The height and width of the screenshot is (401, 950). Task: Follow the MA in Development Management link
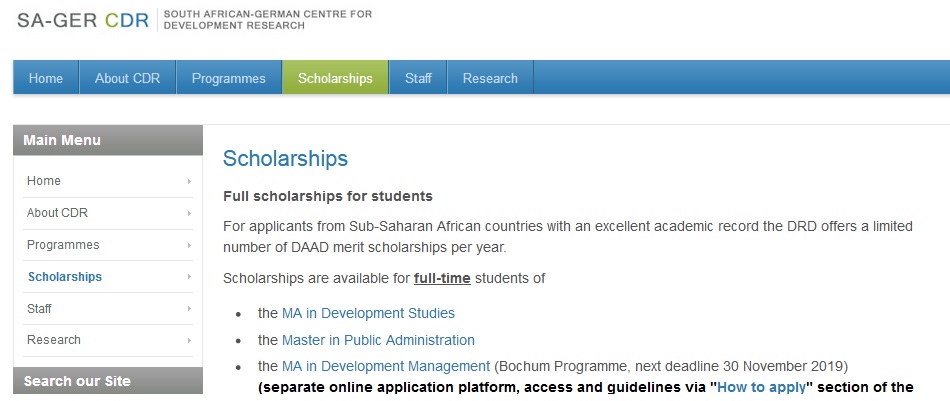(386, 366)
